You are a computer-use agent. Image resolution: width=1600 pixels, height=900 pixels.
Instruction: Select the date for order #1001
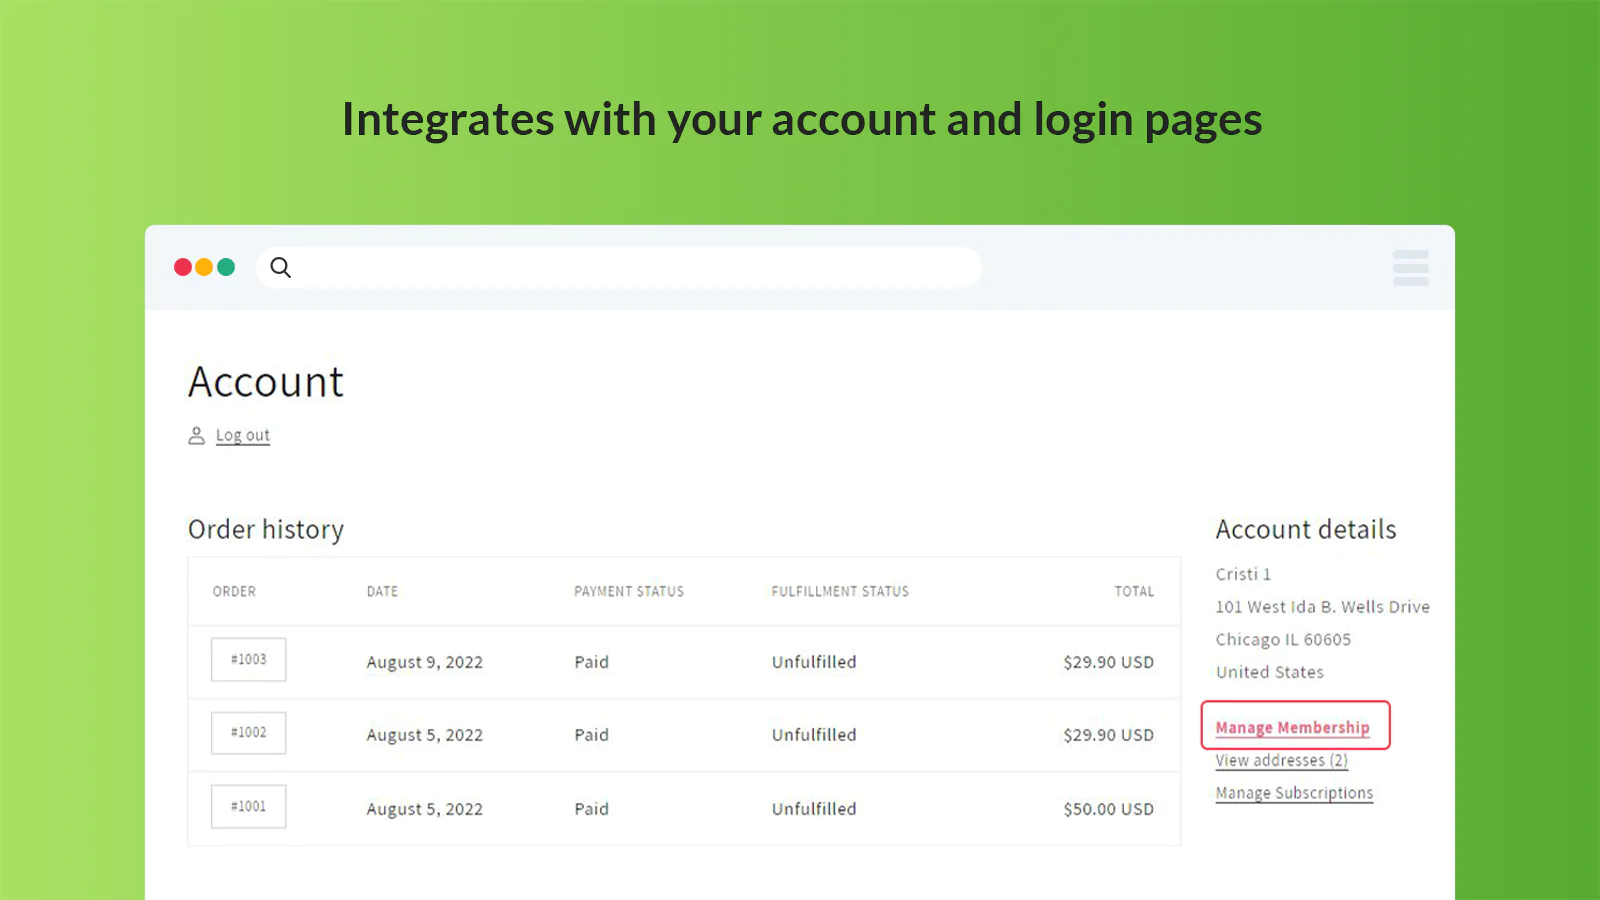point(424,810)
